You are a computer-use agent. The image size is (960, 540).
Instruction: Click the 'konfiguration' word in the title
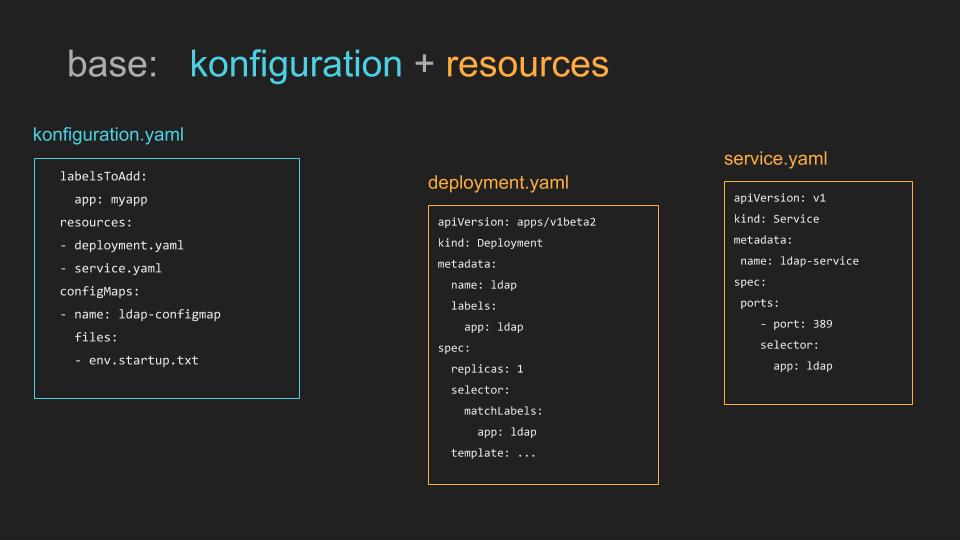tap(296, 65)
